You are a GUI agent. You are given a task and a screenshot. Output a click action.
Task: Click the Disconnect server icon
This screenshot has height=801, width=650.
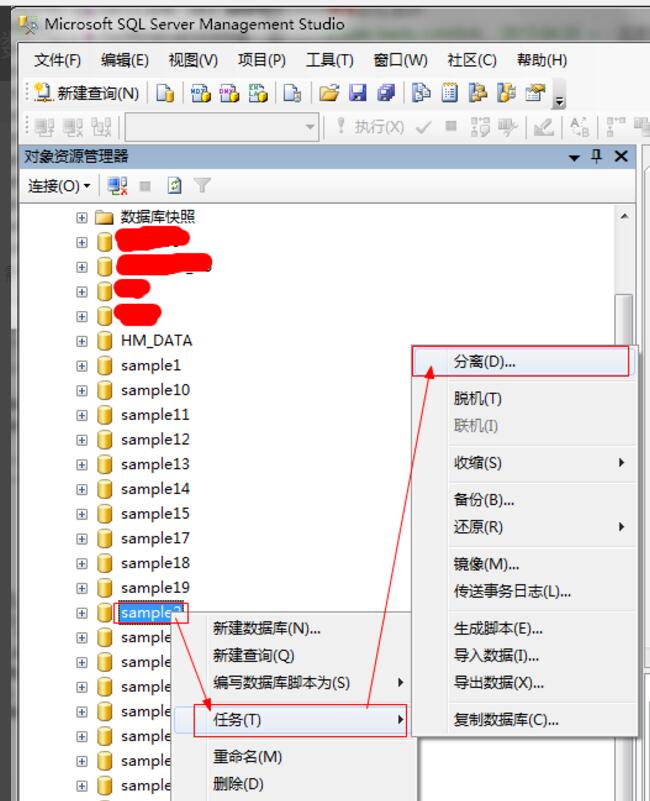pyautogui.click(x=118, y=185)
